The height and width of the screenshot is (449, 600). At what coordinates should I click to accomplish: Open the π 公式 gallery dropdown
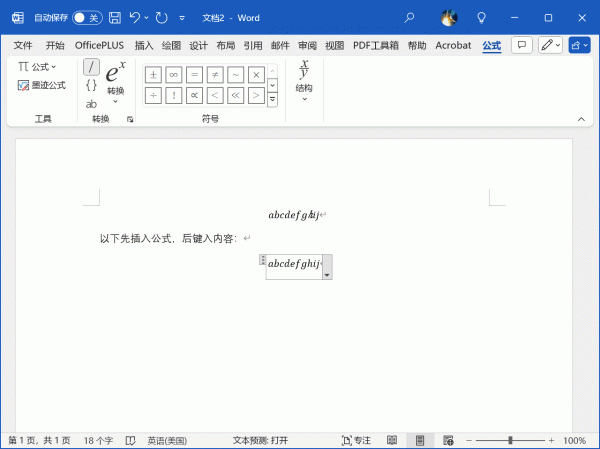coord(37,67)
